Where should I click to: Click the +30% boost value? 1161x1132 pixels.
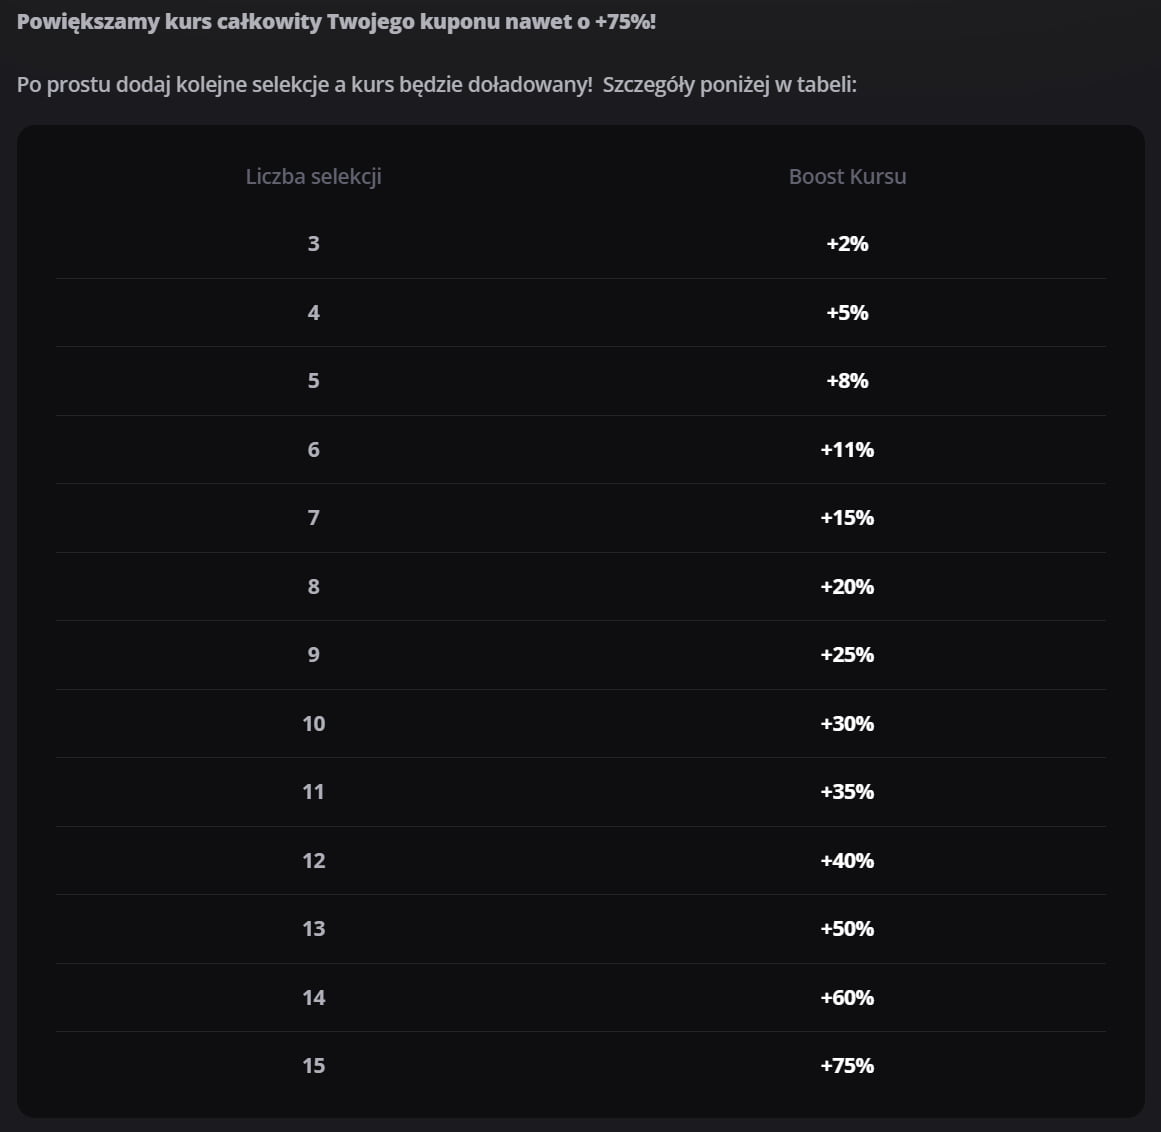click(847, 724)
